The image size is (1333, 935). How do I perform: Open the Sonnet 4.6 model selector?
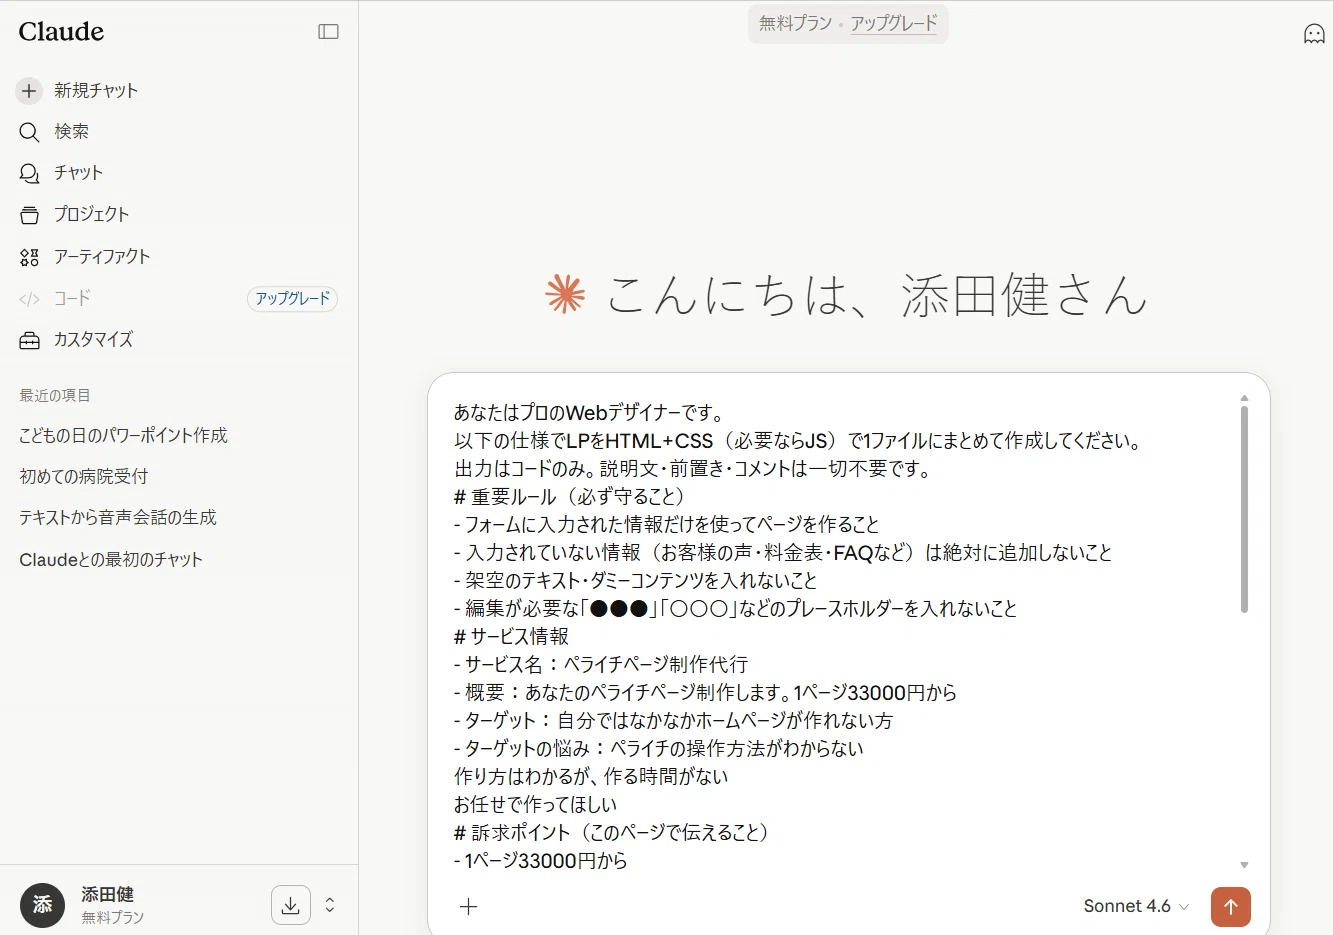point(1136,906)
